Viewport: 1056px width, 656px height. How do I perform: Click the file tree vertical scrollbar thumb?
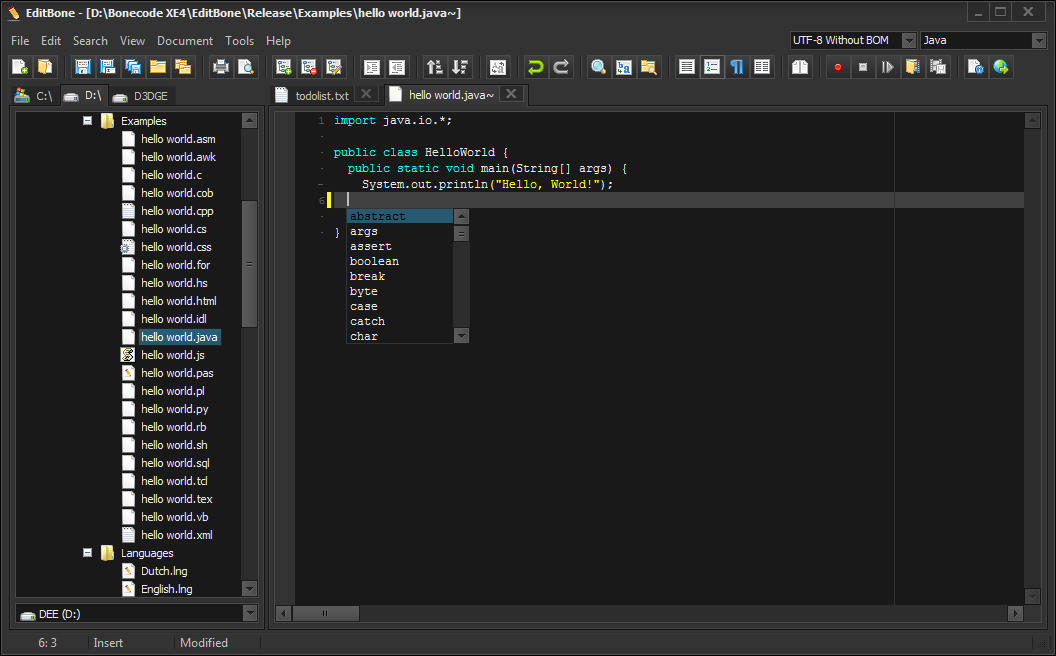tap(249, 264)
